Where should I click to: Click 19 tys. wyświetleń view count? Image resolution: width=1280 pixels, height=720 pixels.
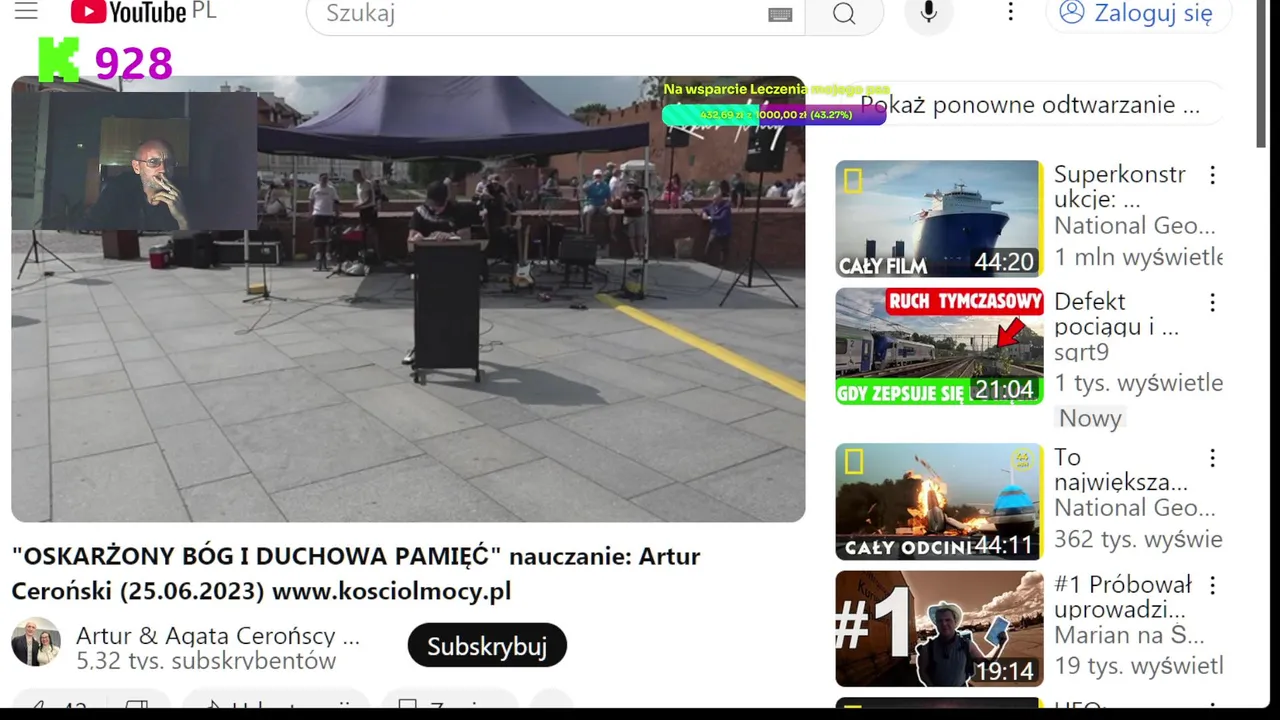[1138, 666]
